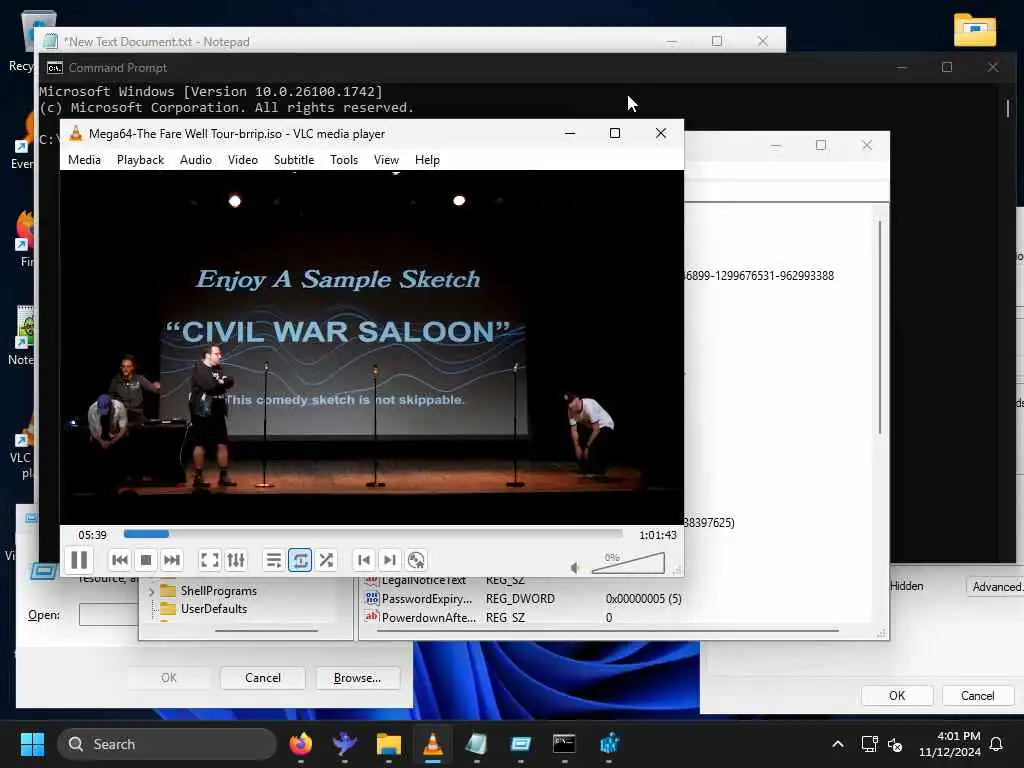Image resolution: width=1024 pixels, height=768 pixels.
Task: Open the VLC Subtitle menu
Action: [x=294, y=160]
